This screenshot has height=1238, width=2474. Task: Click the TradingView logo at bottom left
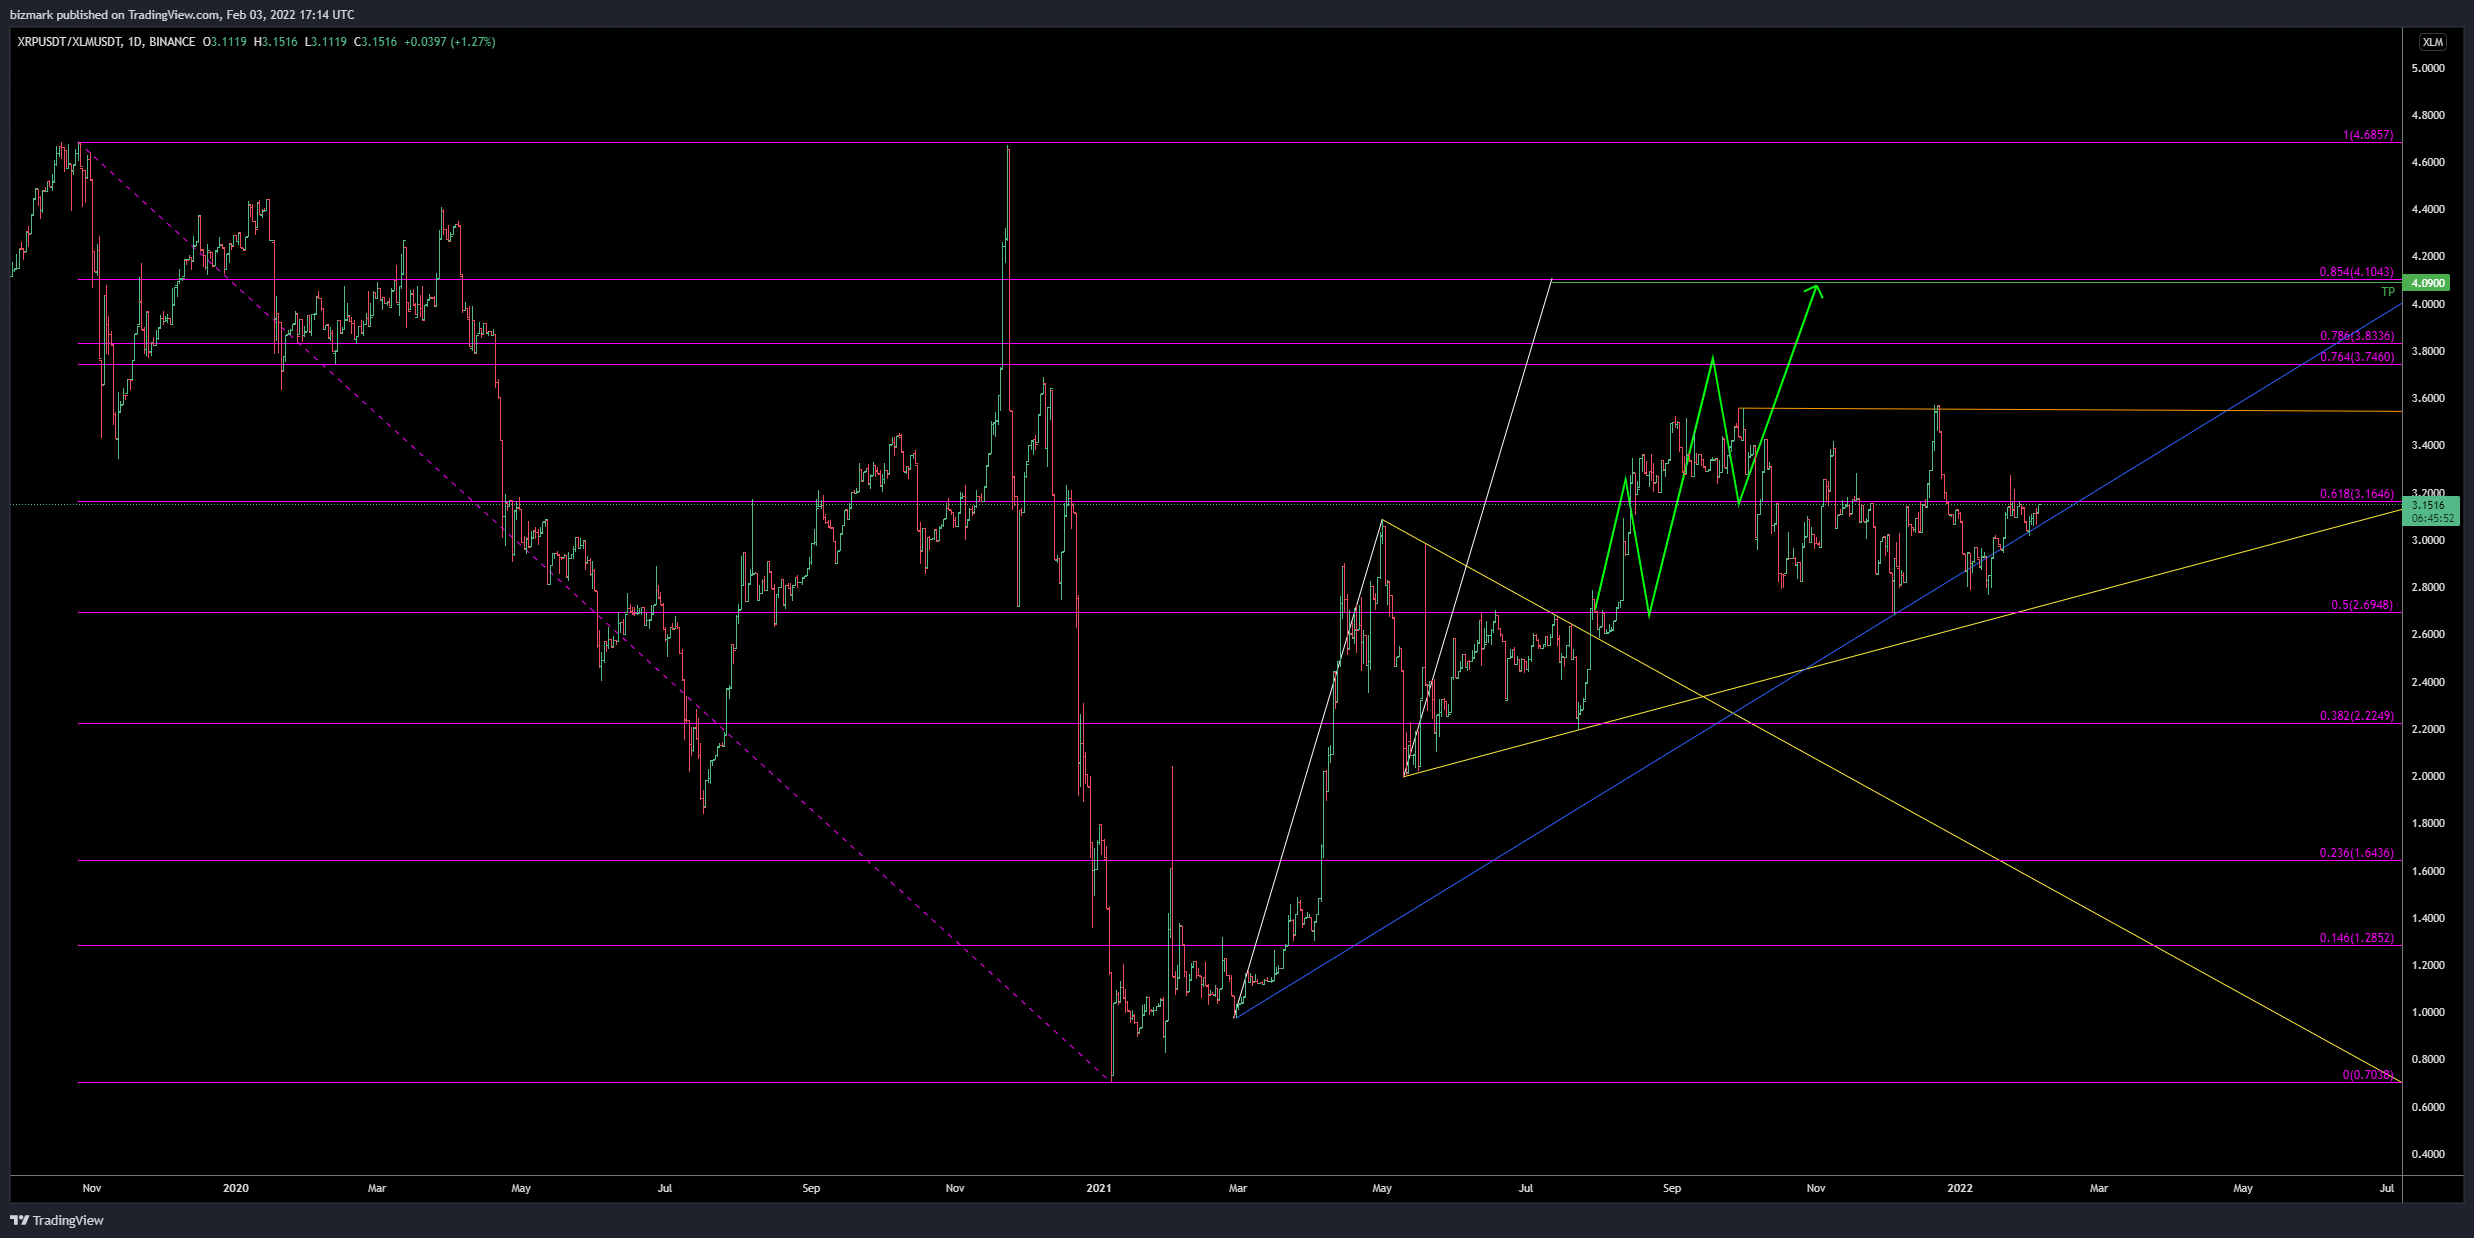click(57, 1220)
